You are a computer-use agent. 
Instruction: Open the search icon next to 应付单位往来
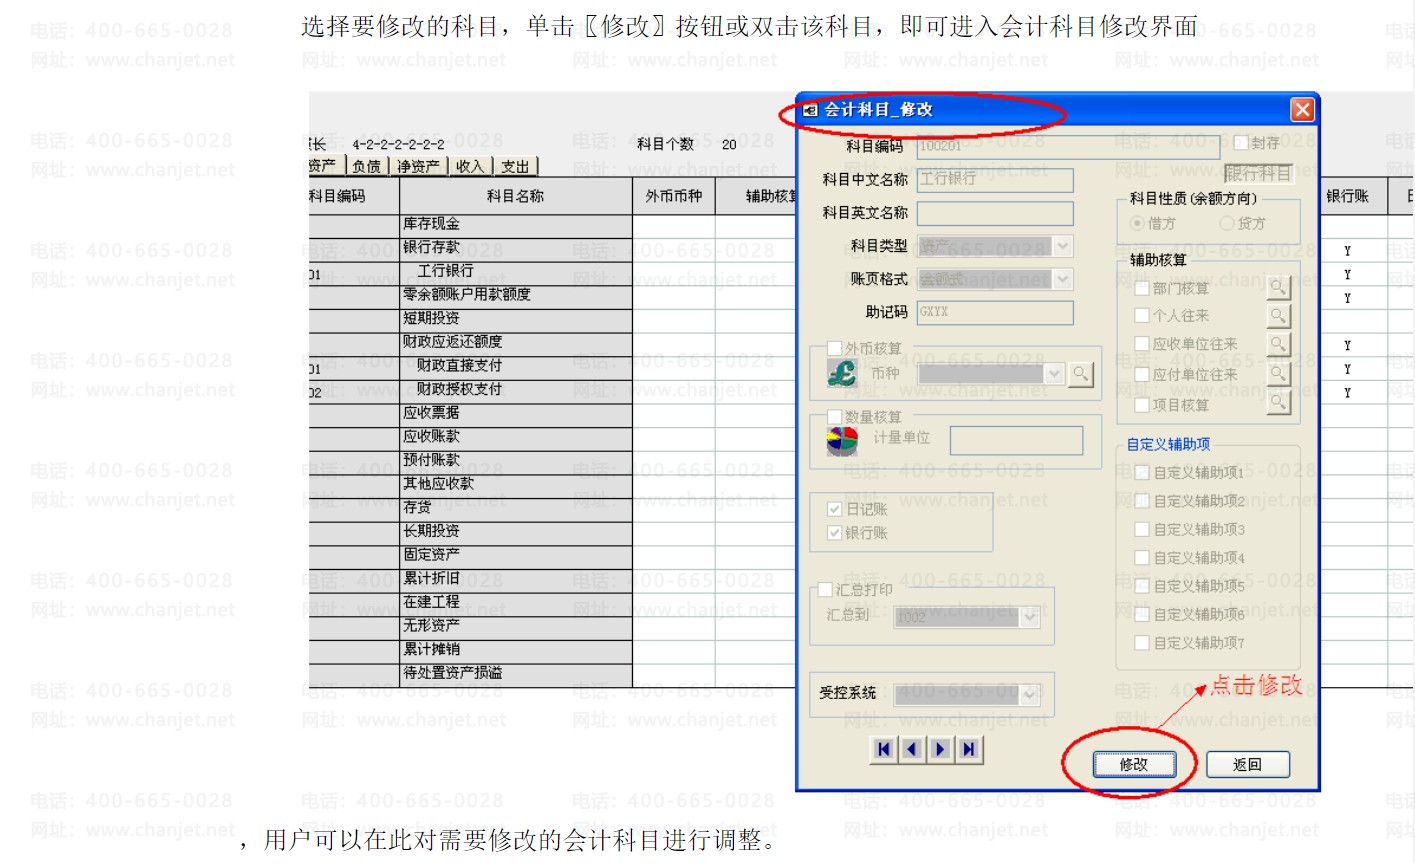pos(1278,374)
